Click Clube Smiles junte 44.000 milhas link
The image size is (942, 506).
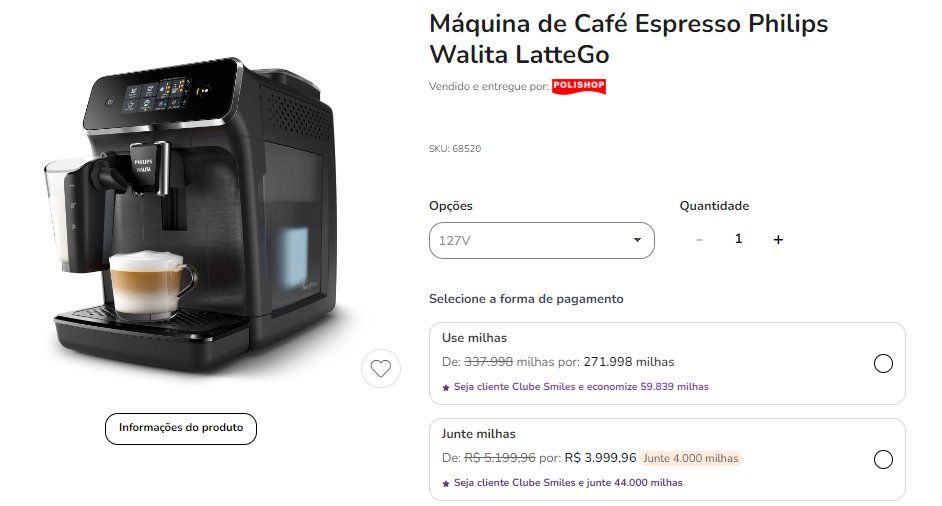click(568, 483)
